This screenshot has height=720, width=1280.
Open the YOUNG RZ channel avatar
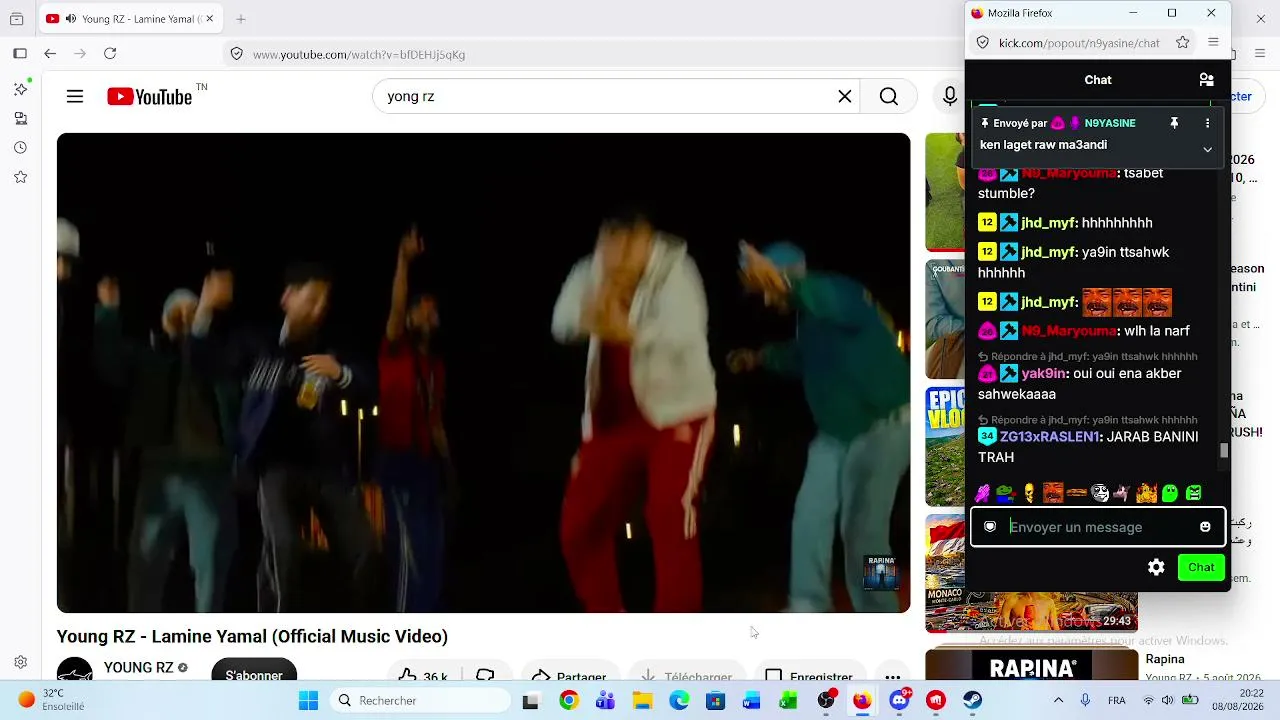point(75,669)
